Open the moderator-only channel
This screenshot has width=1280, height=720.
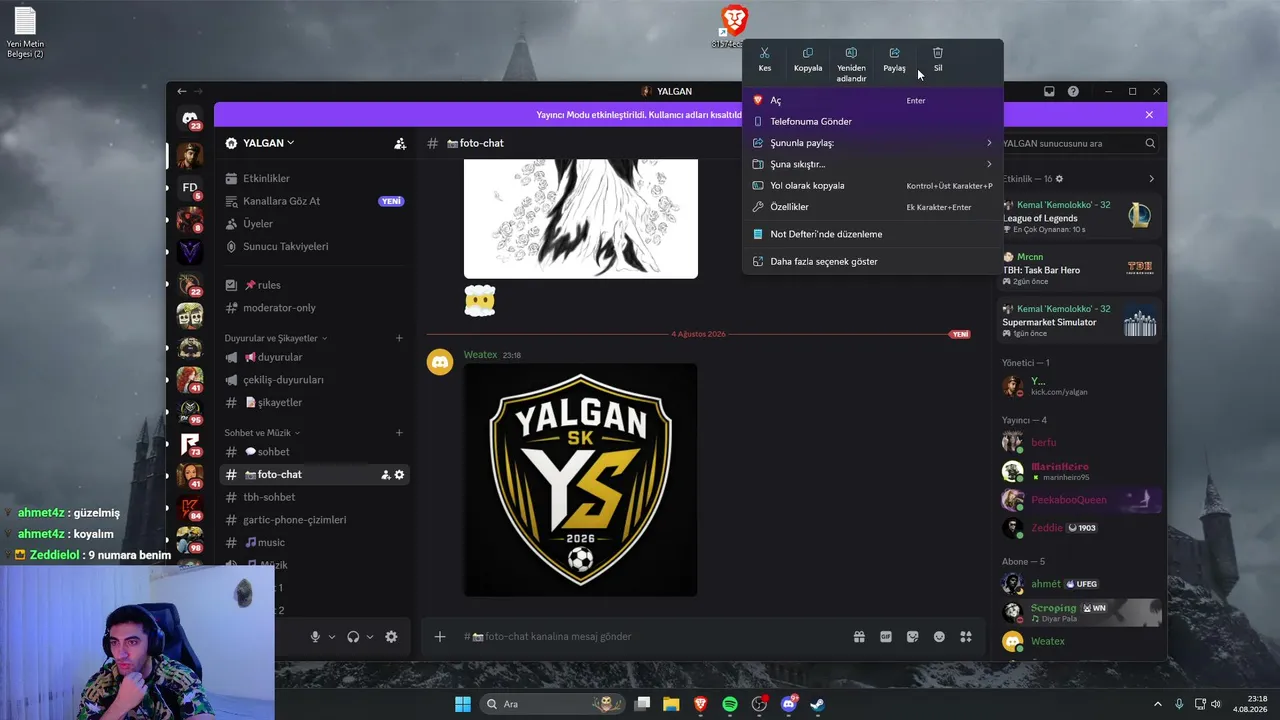click(314, 308)
